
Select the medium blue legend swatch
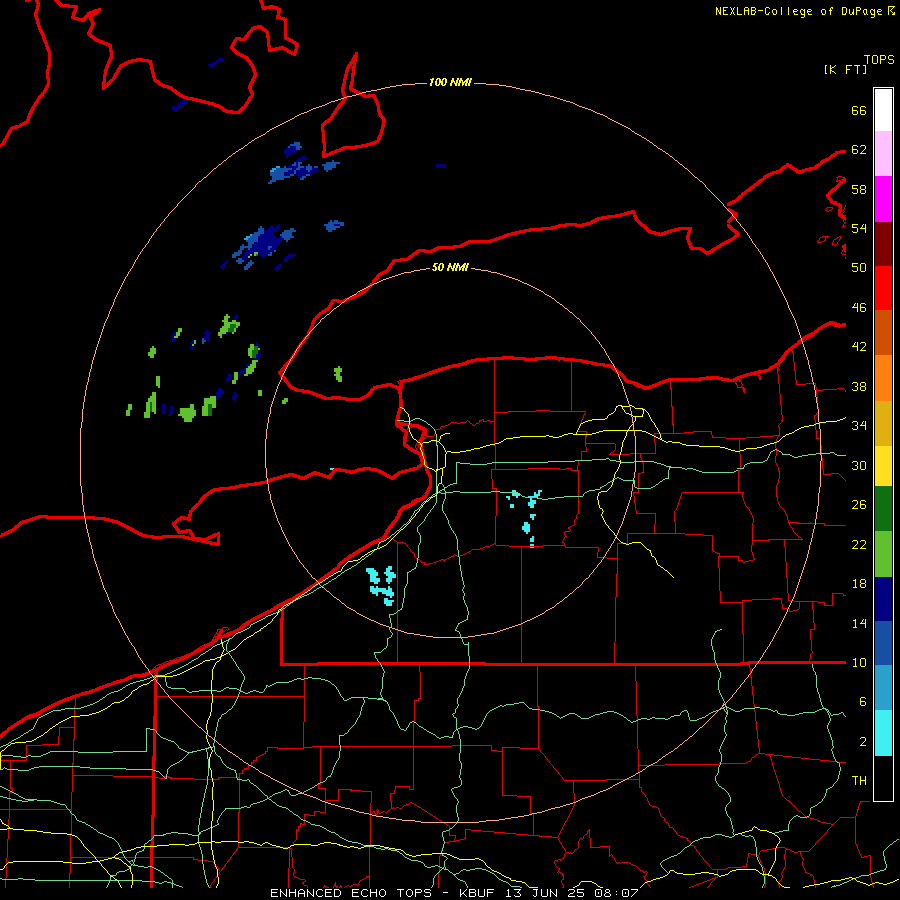pyautogui.click(x=883, y=643)
